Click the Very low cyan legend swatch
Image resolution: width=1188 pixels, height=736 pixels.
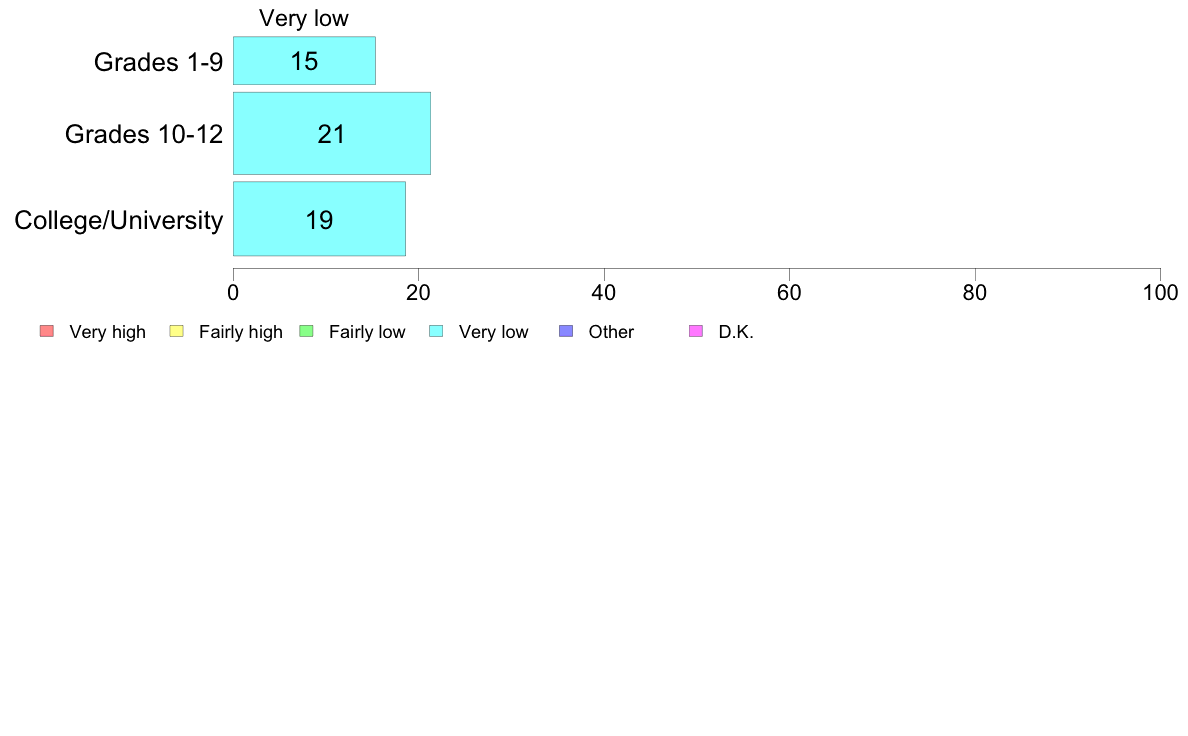click(436, 331)
